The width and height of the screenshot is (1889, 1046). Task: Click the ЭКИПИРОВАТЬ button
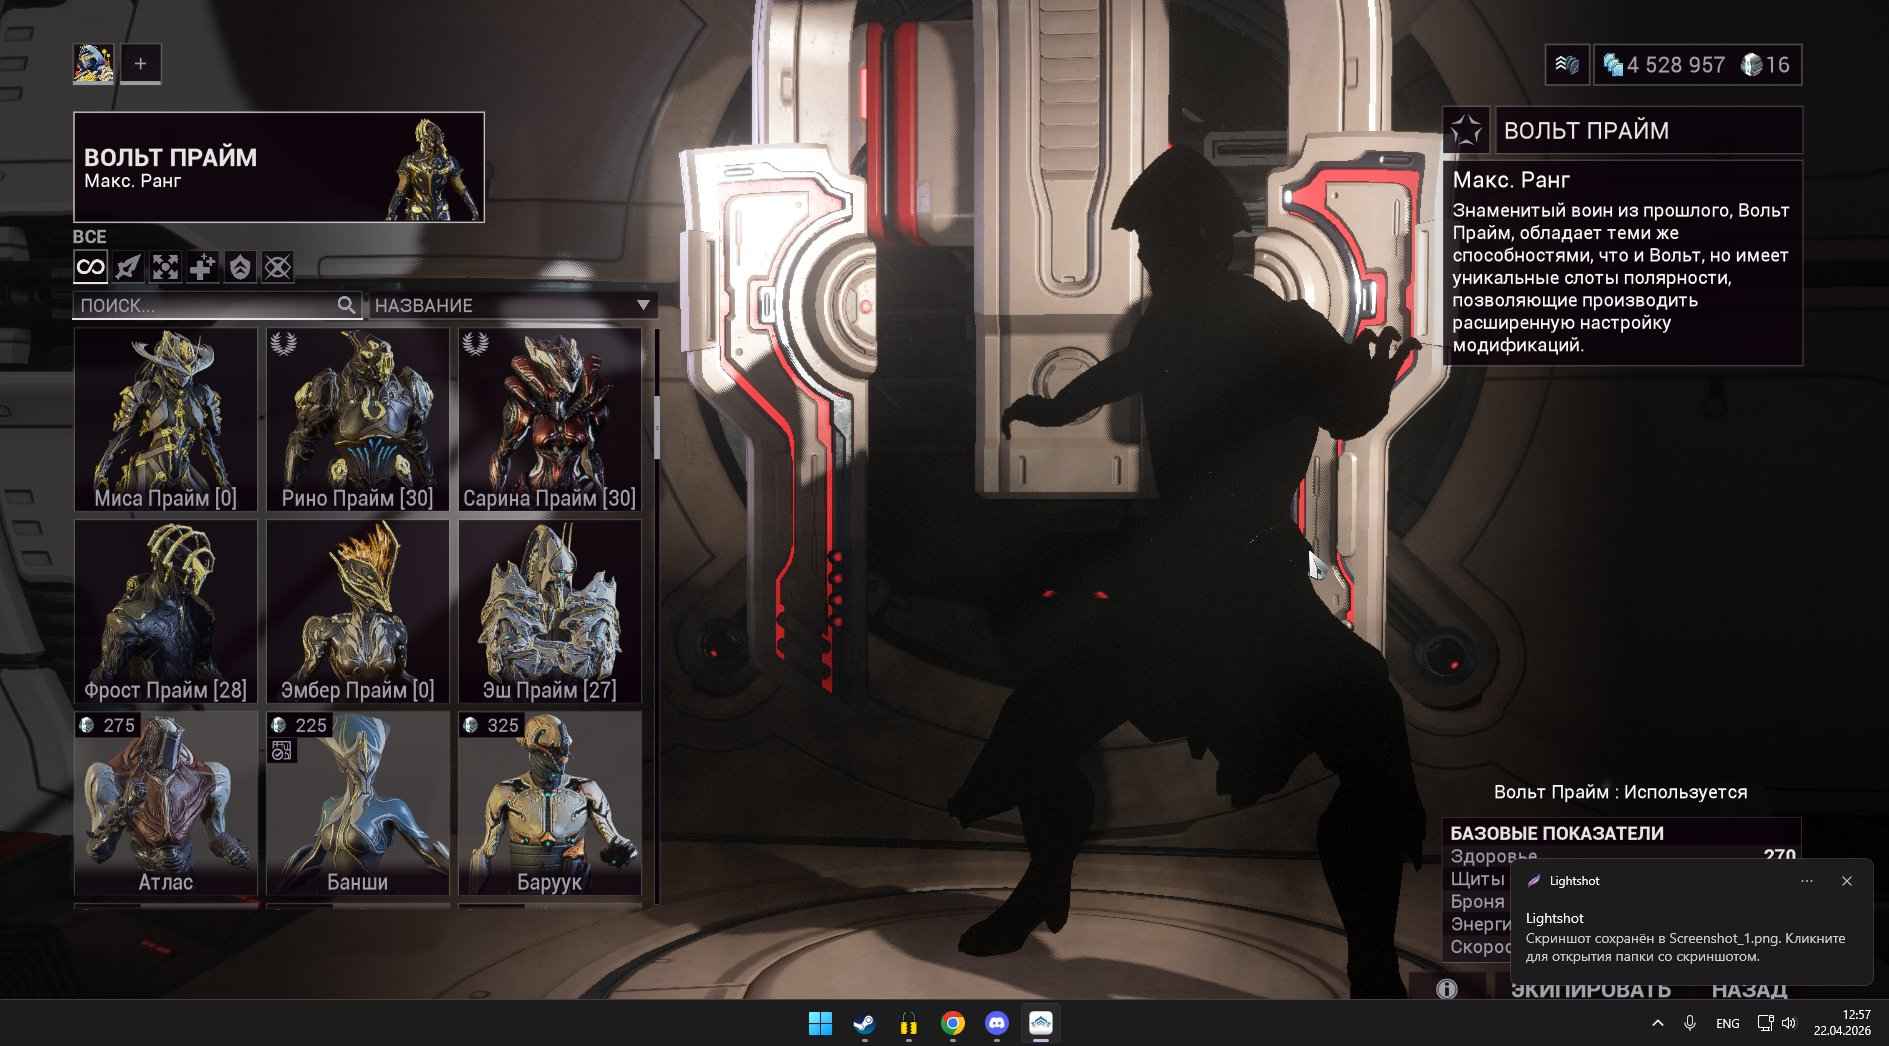point(1590,989)
